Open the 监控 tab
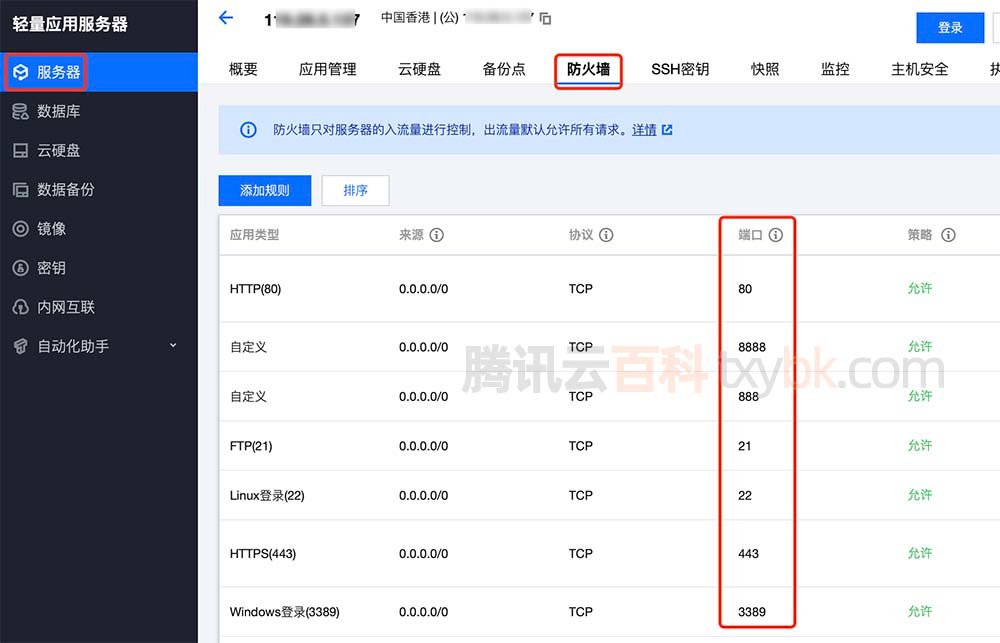1000x643 pixels. 835,69
